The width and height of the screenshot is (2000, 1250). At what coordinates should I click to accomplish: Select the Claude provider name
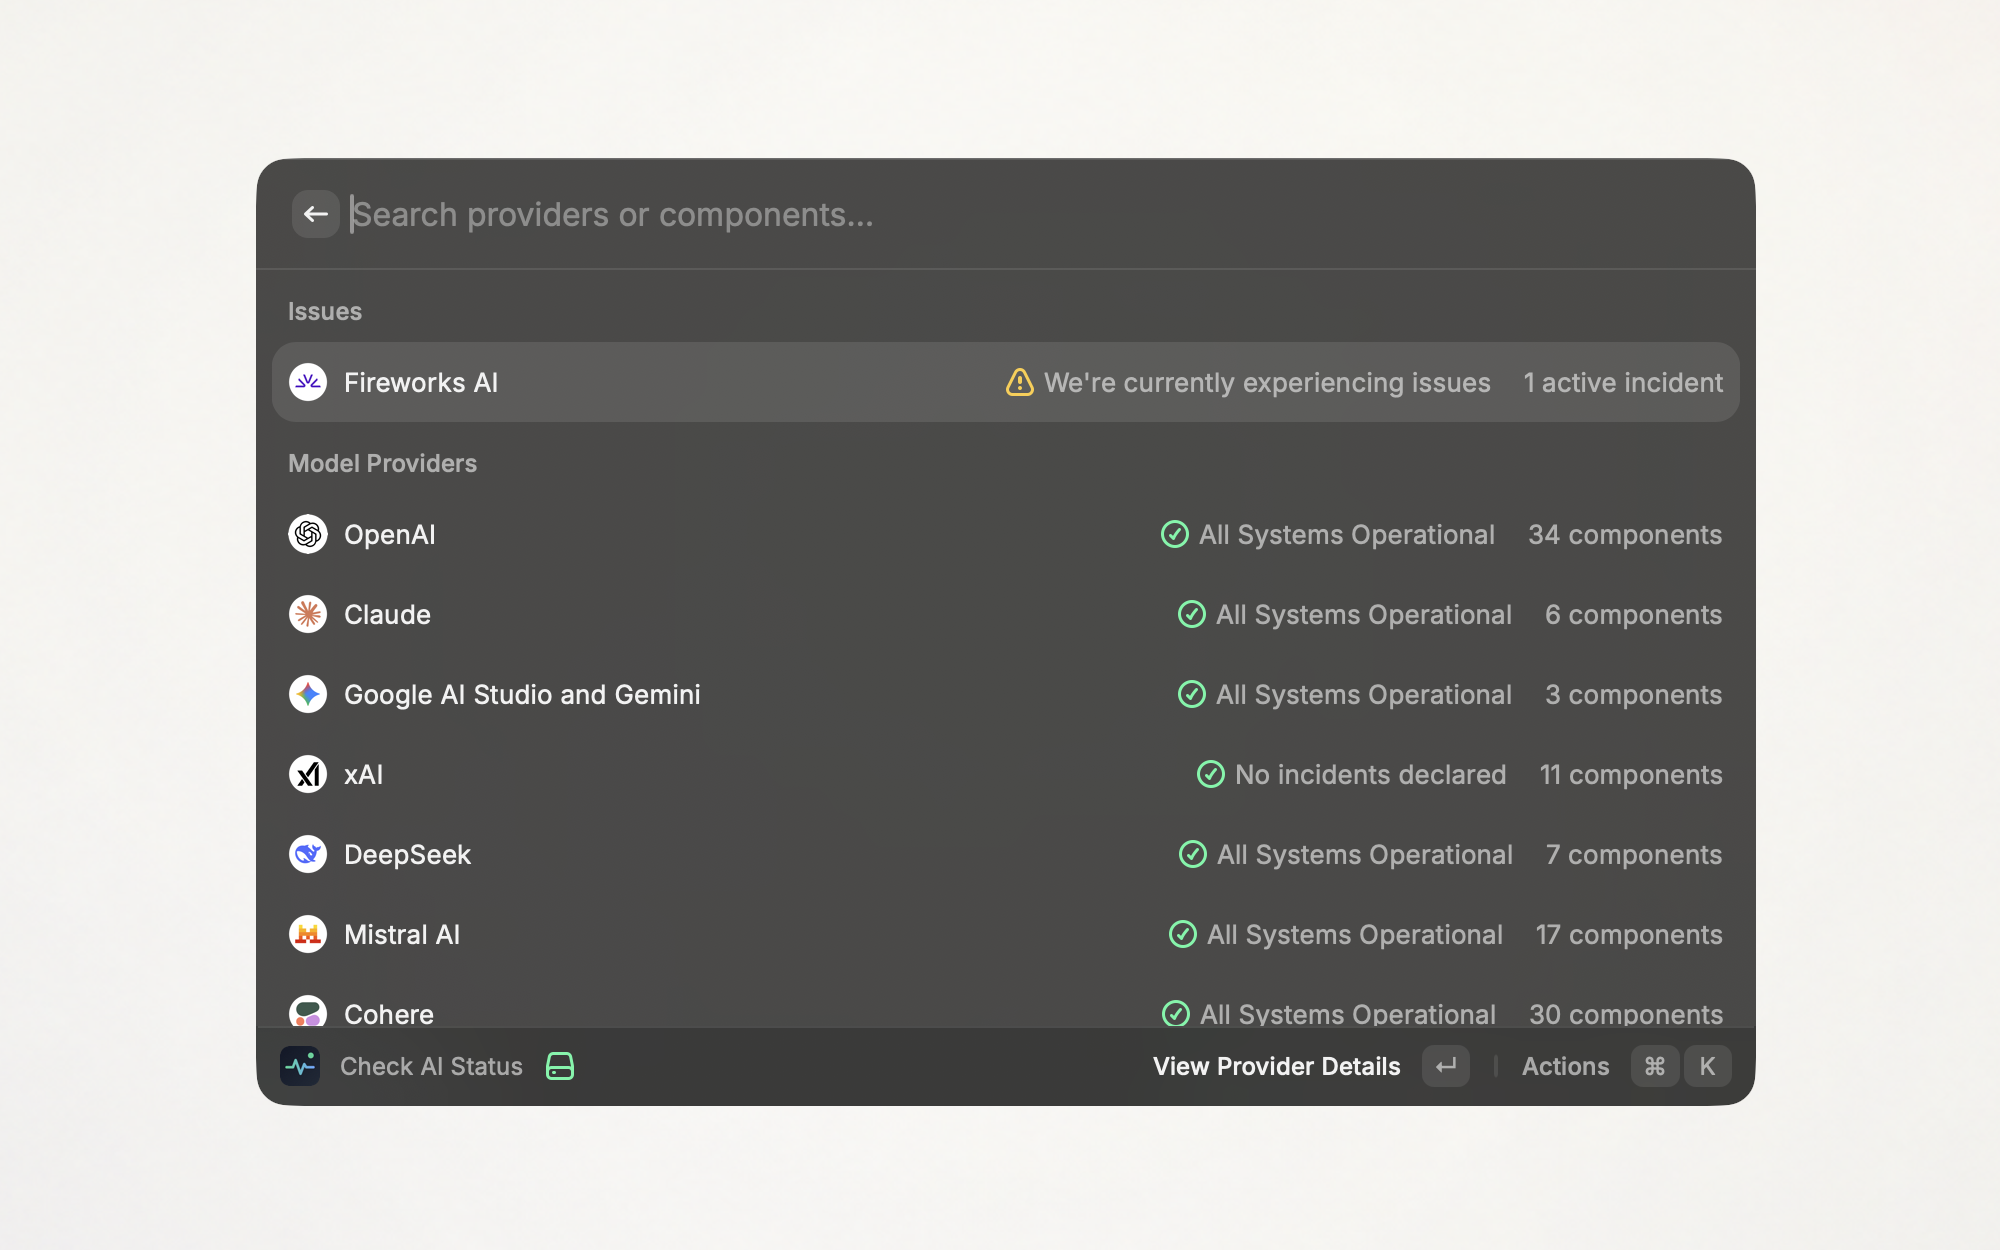(x=387, y=615)
